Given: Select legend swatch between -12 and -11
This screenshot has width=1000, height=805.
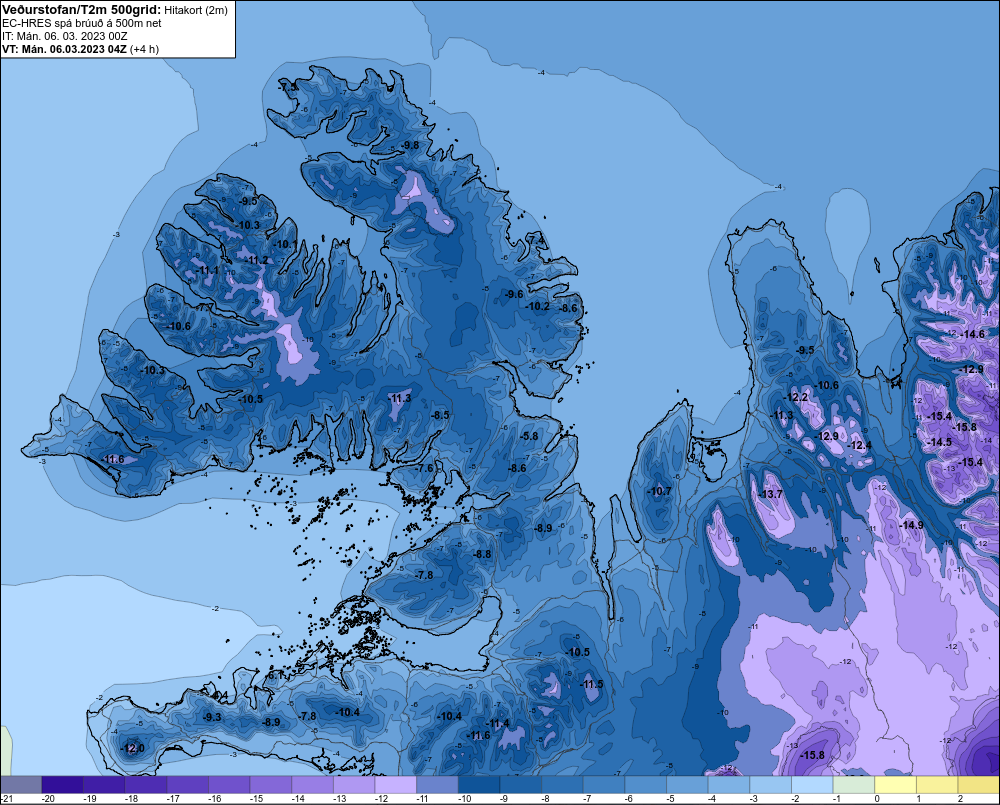Looking at the screenshot, I should click(395, 784).
